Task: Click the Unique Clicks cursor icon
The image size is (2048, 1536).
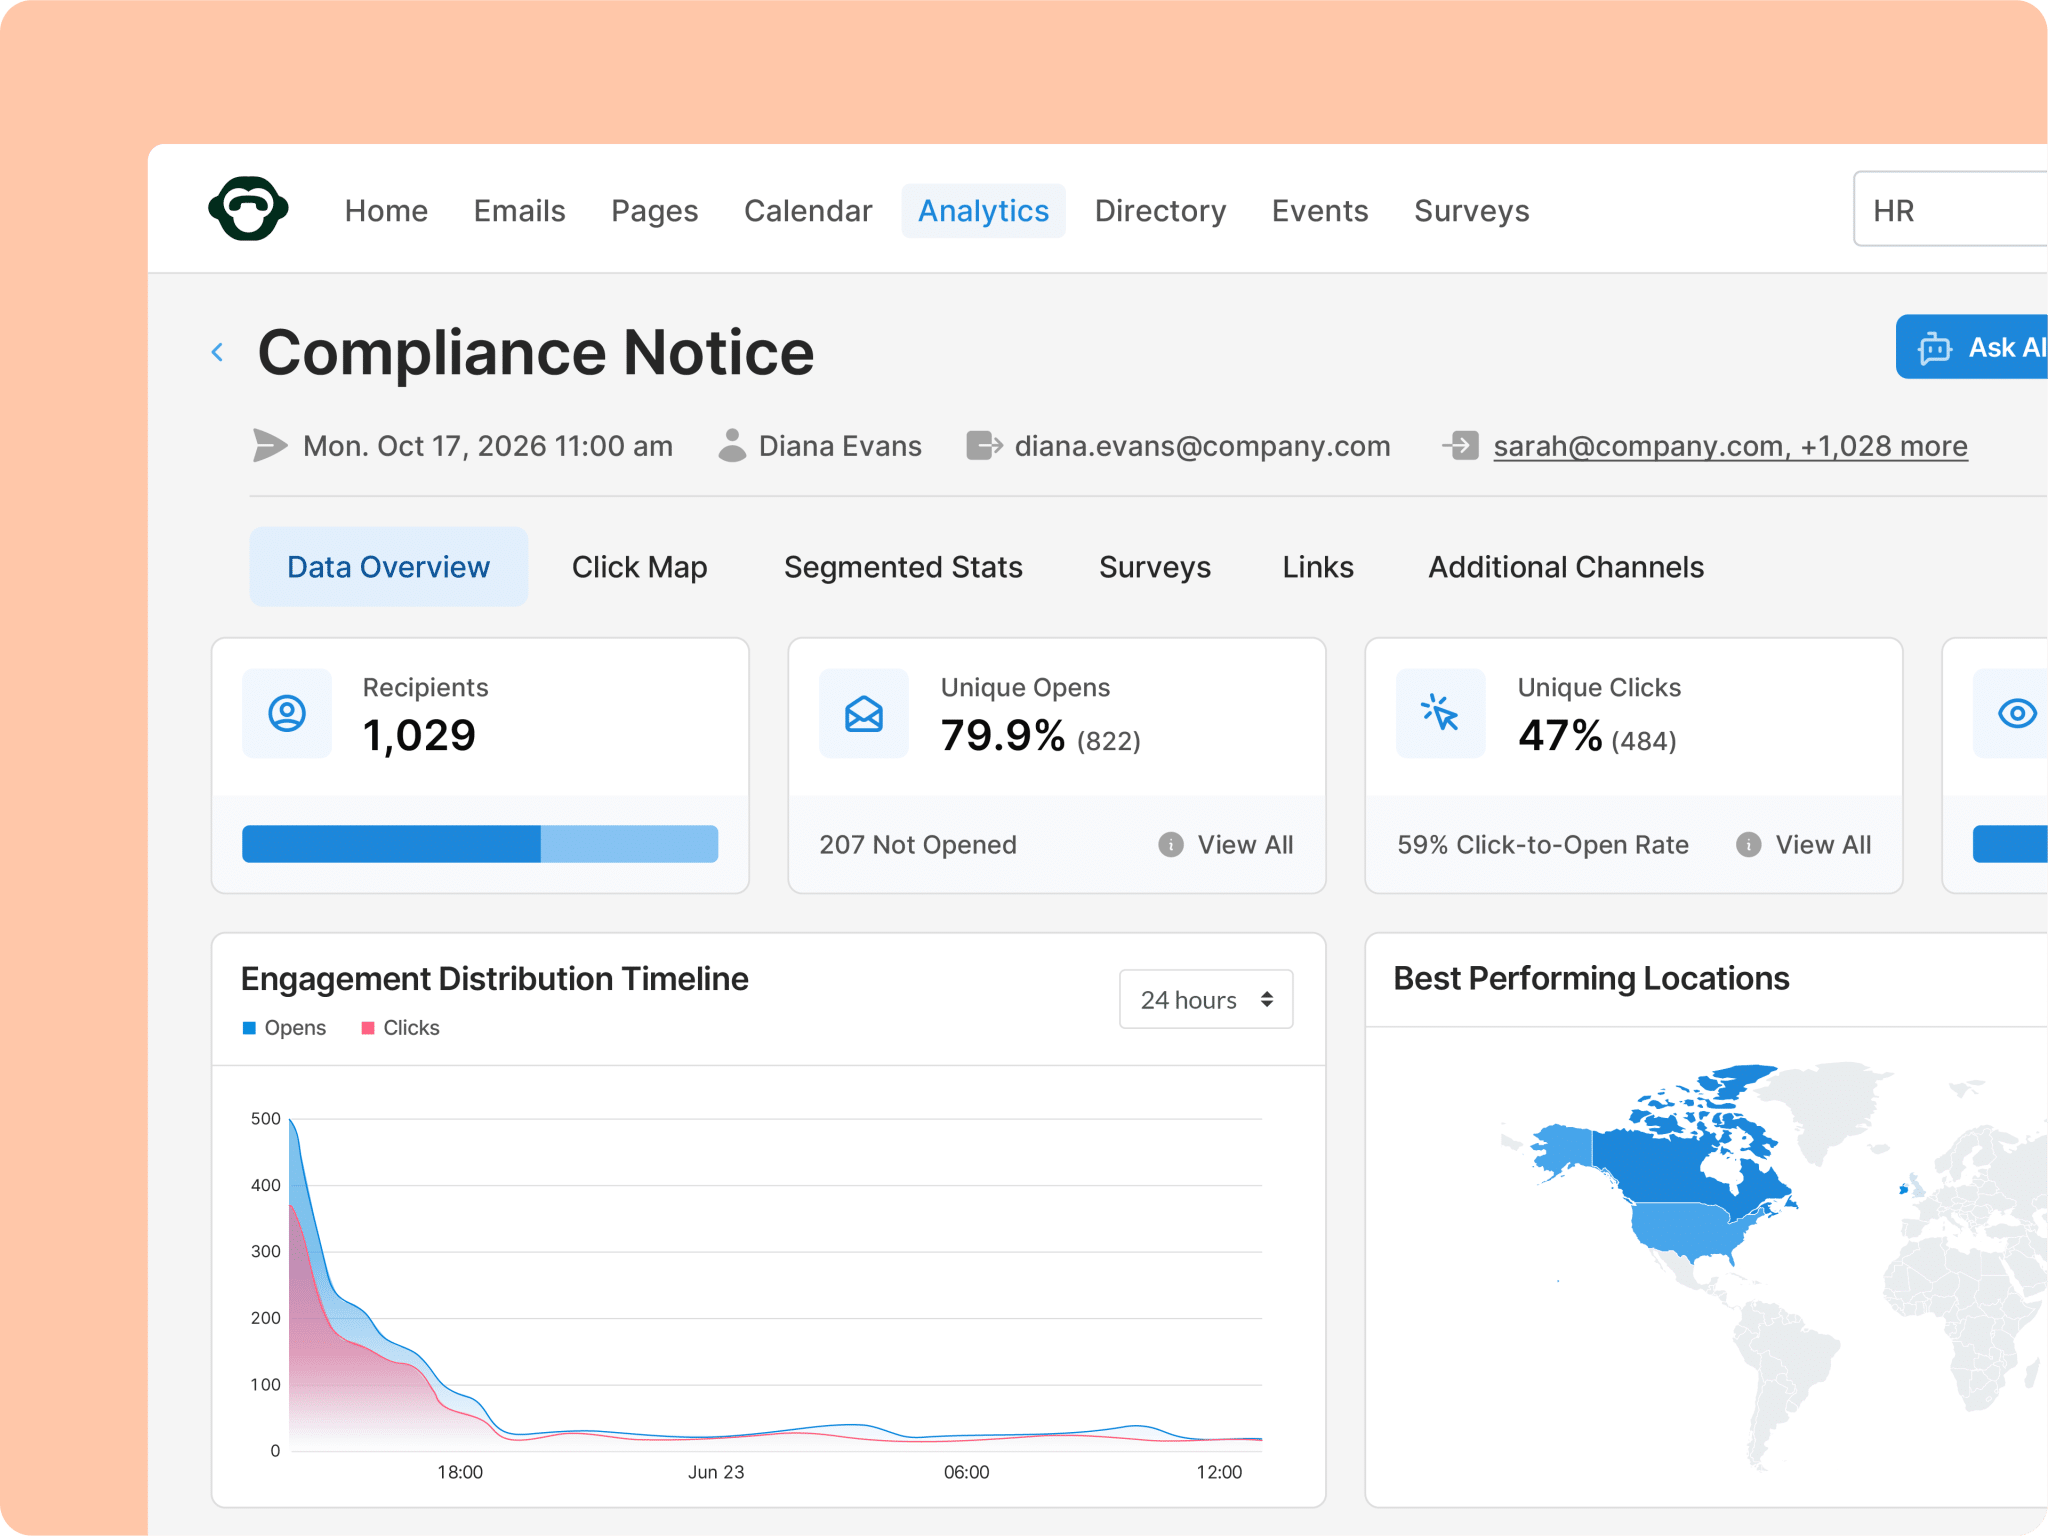Action: [x=1440, y=713]
